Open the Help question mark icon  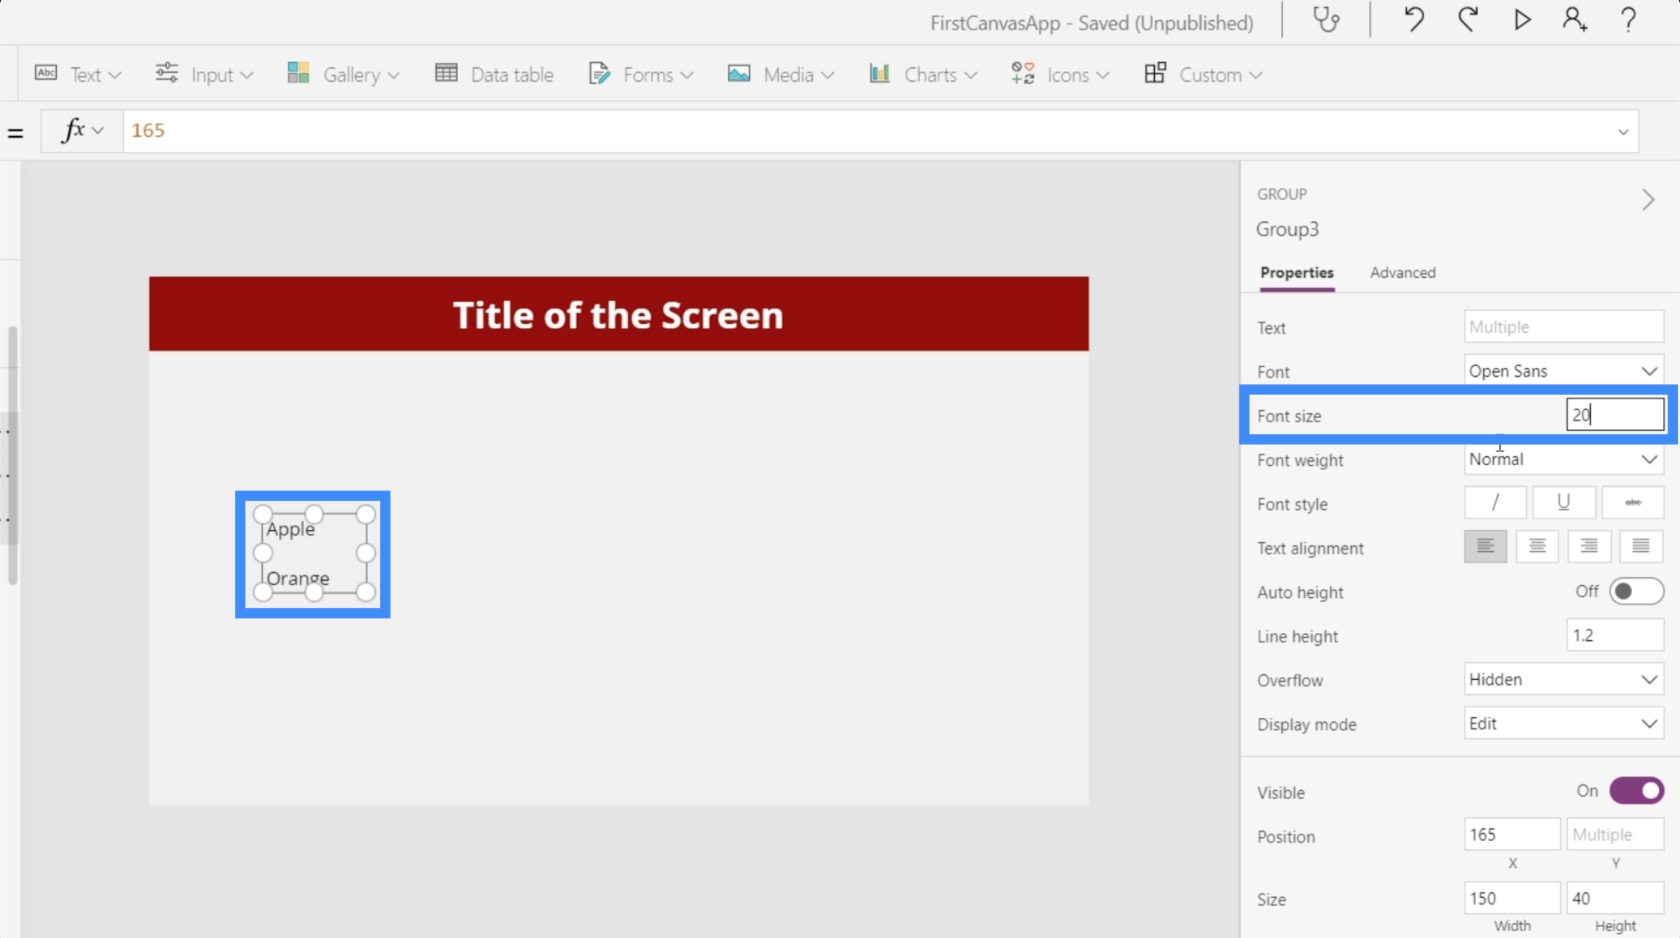pyautogui.click(x=1628, y=20)
